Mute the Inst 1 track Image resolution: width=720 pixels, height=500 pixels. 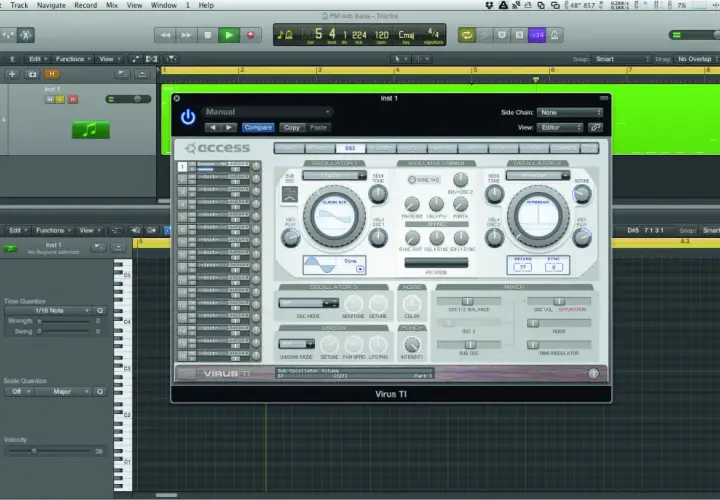coord(49,100)
